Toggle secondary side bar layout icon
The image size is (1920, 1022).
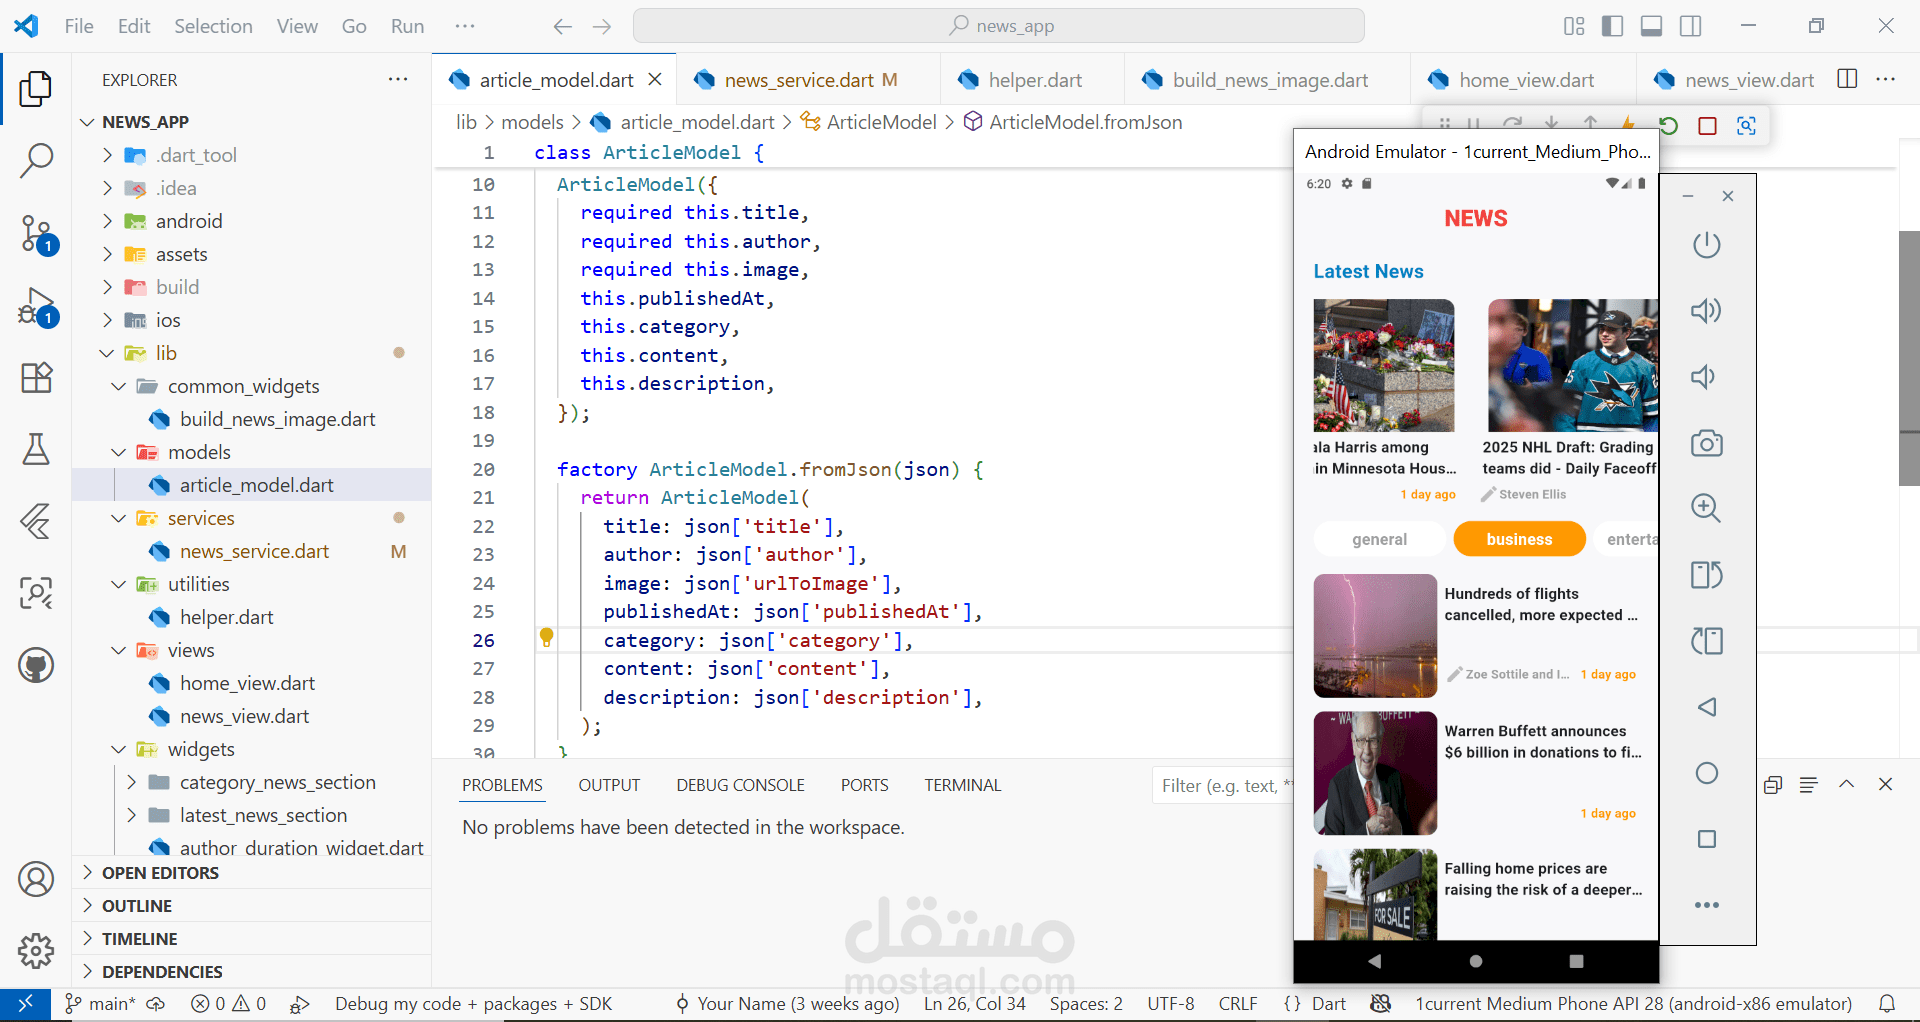coord(1690,26)
